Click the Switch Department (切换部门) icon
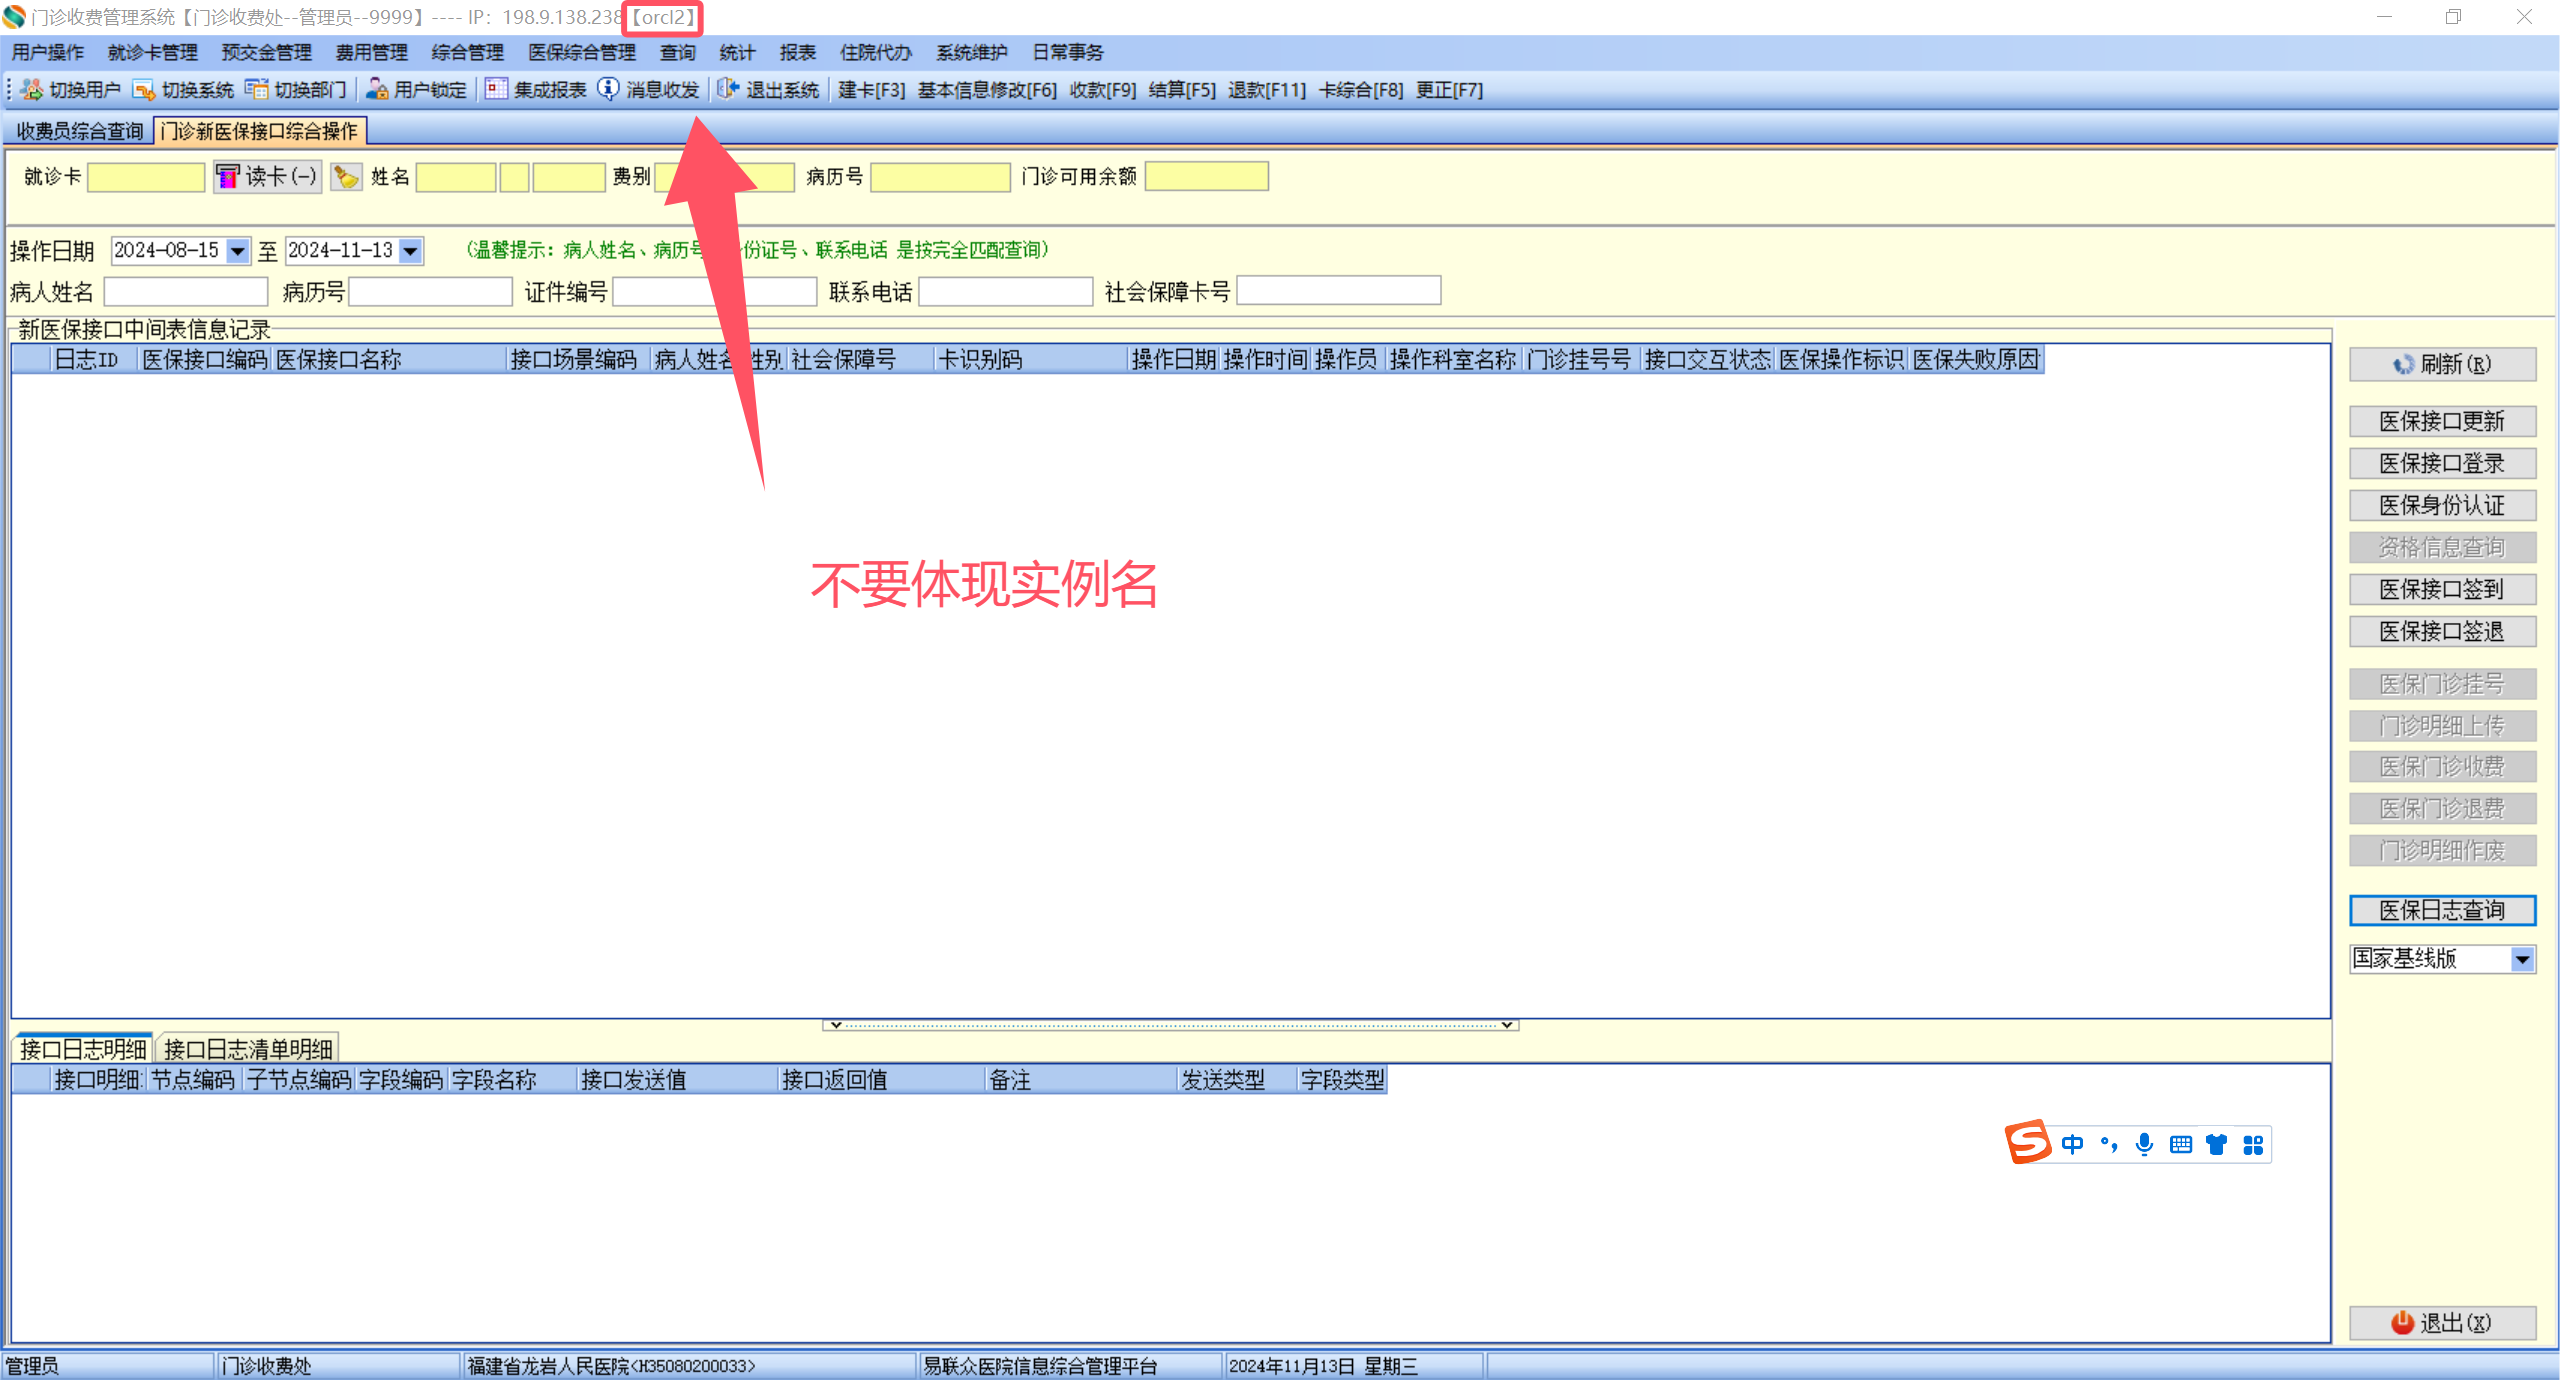2561x1380 pixels. (257, 90)
